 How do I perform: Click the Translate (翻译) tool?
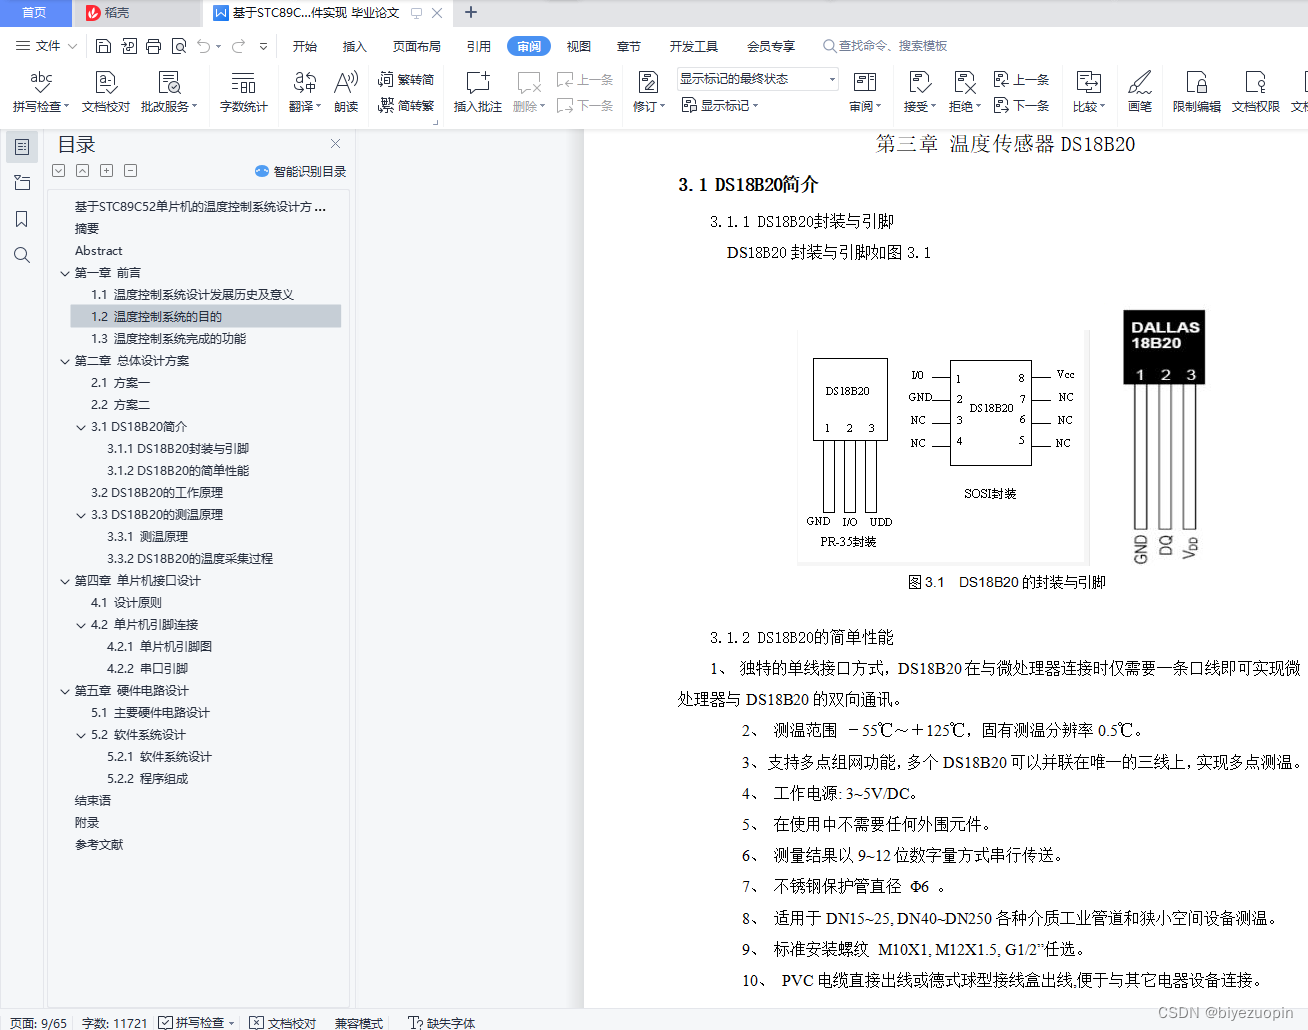[305, 91]
